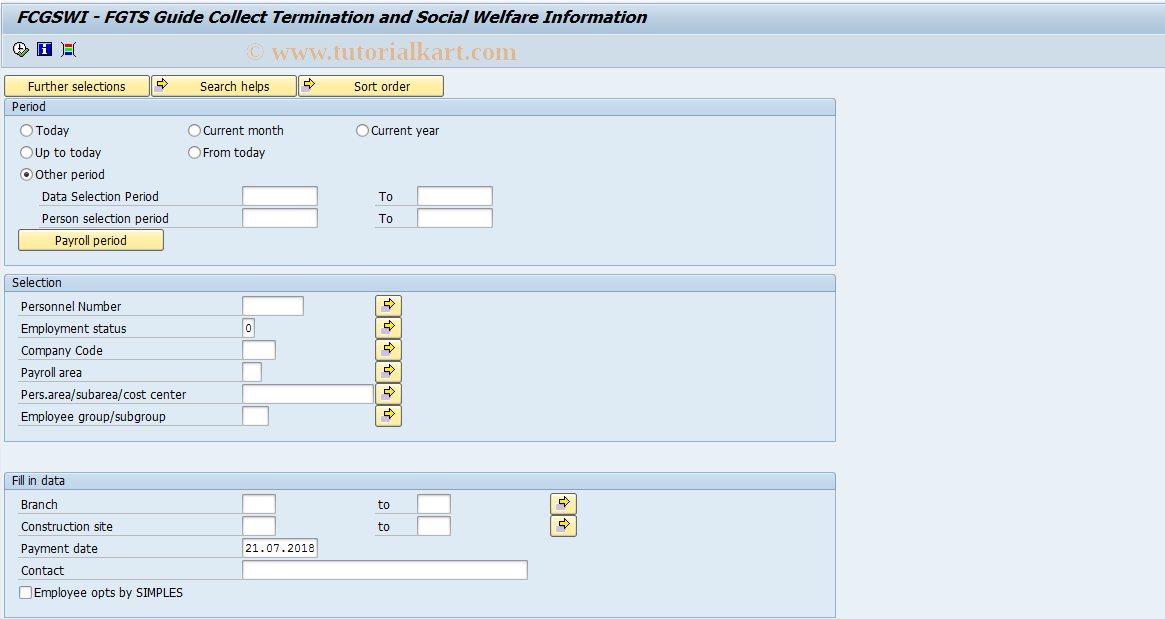The height and width of the screenshot is (619, 1165).
Task: Click the Get variant icon
Action: tap(68, 50)
